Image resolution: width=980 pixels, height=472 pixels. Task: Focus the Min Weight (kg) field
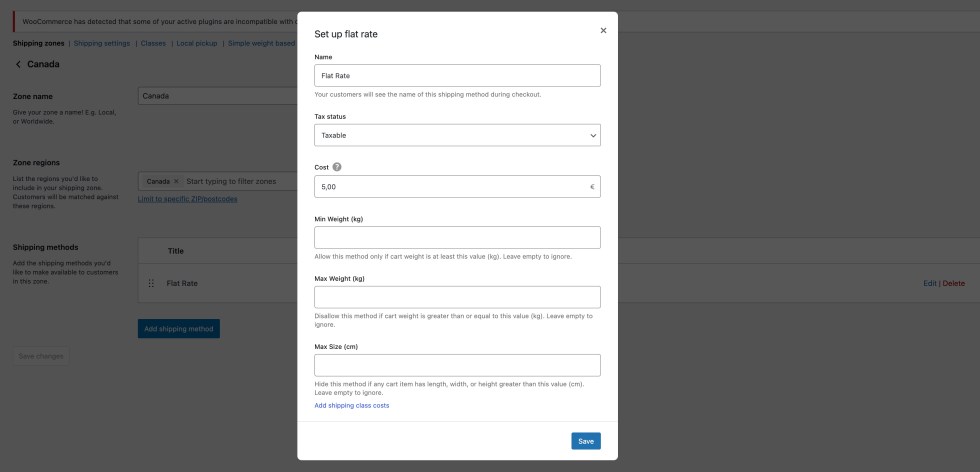click(x=457, y=237)
